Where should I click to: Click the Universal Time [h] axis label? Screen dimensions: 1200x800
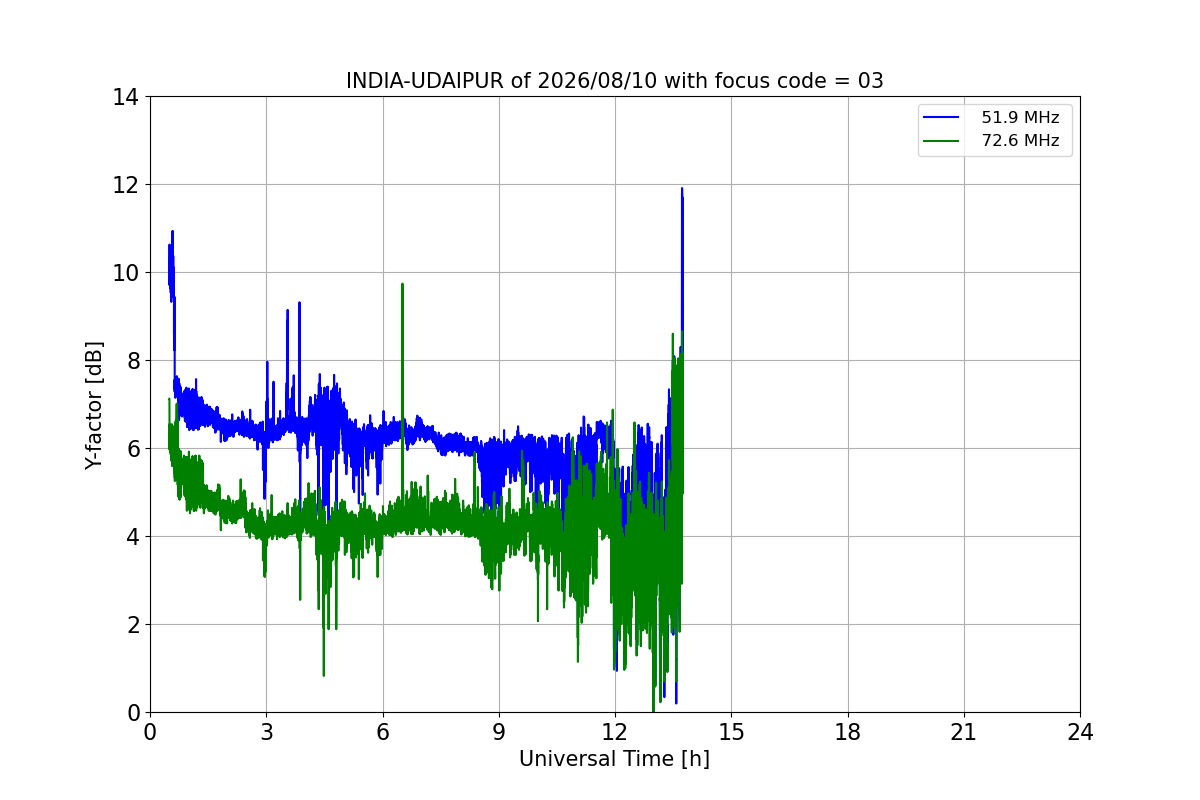point(614,759)
